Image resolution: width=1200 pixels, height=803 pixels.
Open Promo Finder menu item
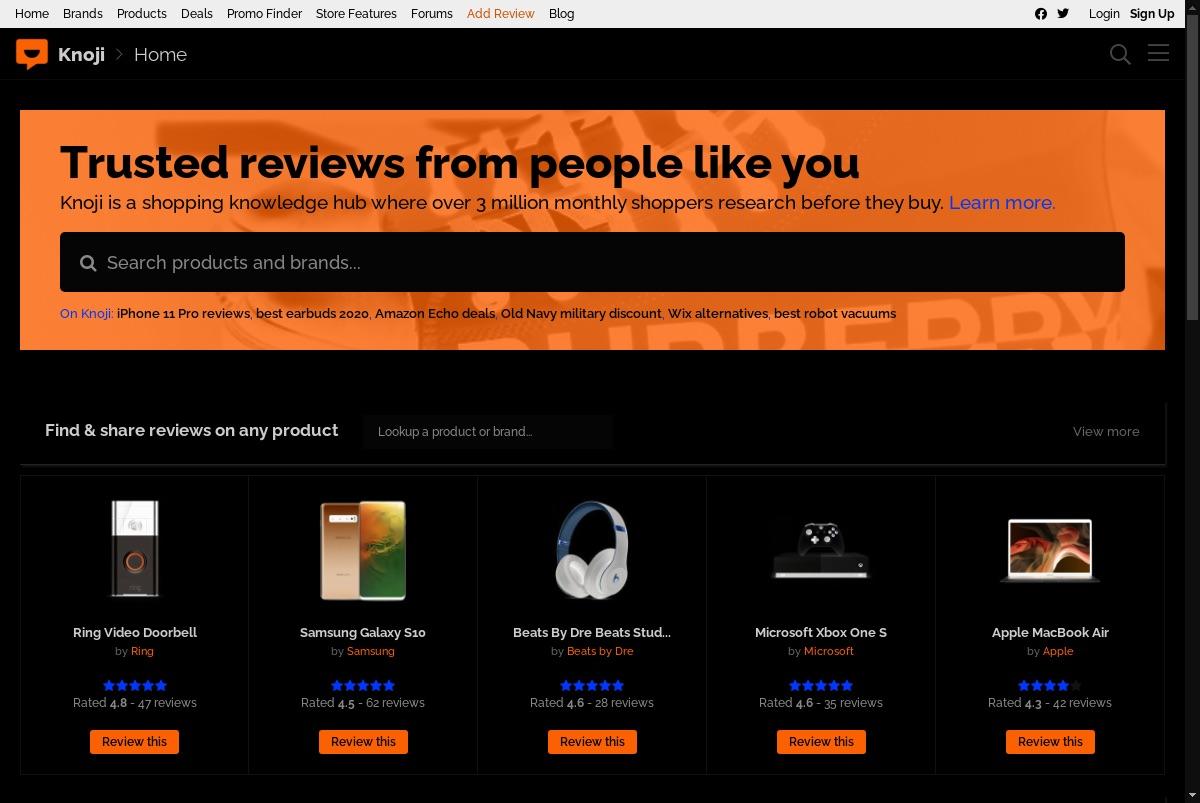[264, 14]
